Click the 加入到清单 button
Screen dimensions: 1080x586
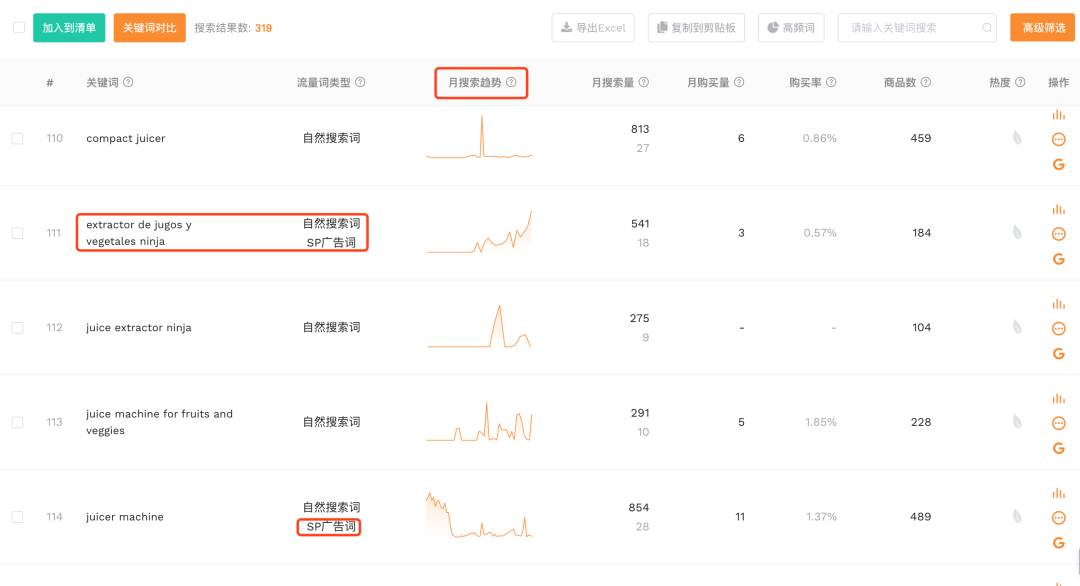[x=68, y=27]
